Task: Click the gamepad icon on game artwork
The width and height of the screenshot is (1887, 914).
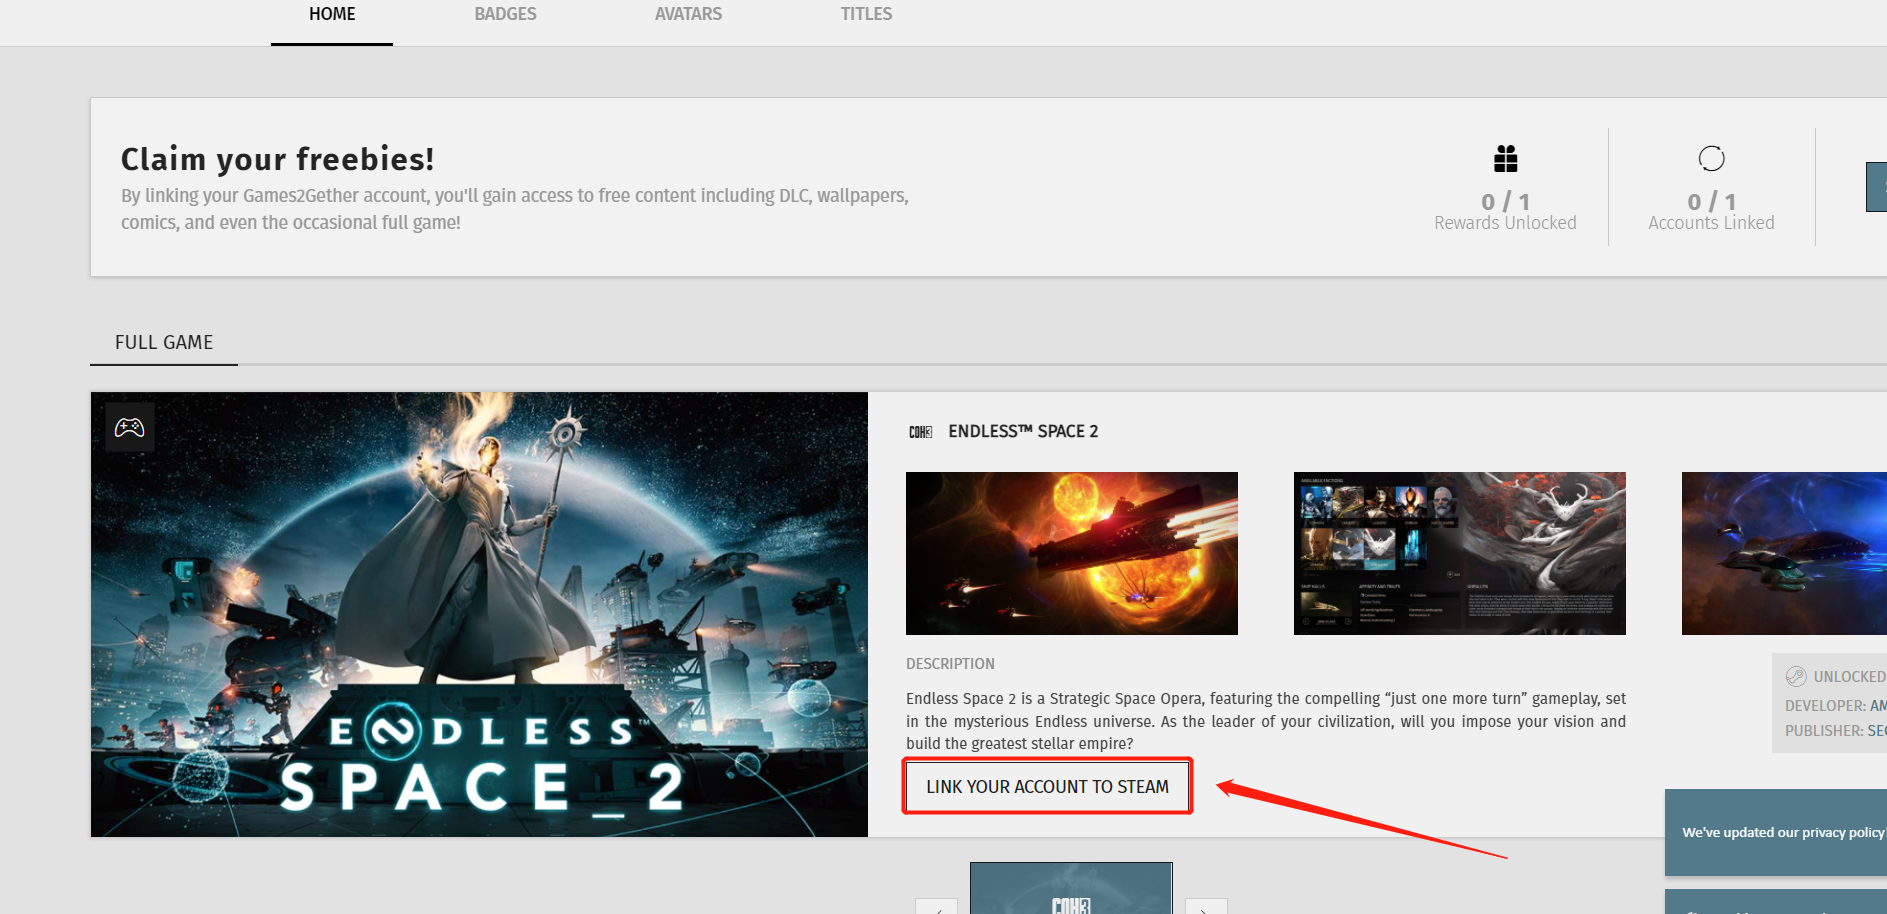Action: 129,428
